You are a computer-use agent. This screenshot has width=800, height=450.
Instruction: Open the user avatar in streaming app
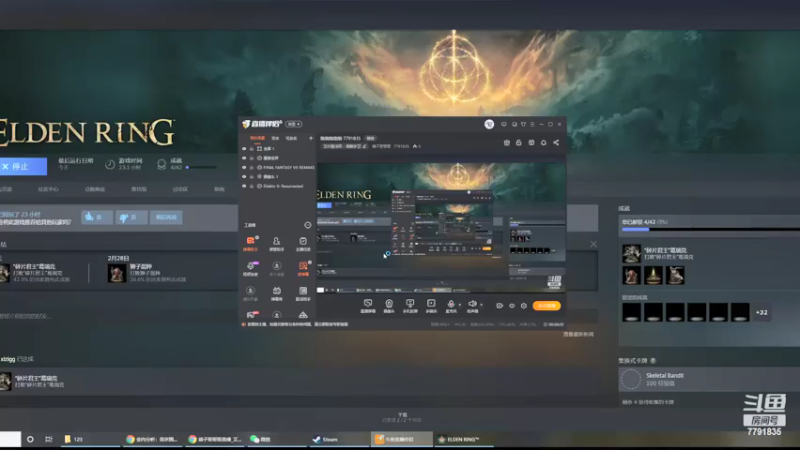(x=489, y=124)
